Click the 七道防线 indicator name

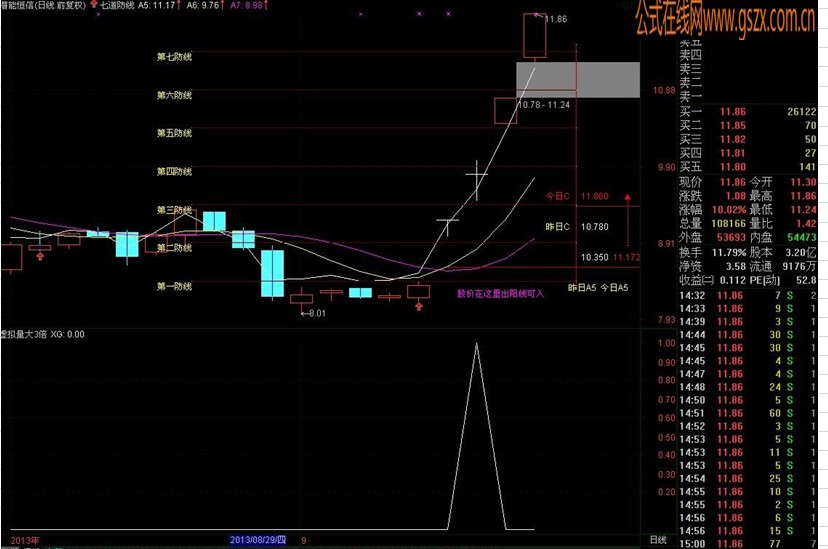(117, 5)
